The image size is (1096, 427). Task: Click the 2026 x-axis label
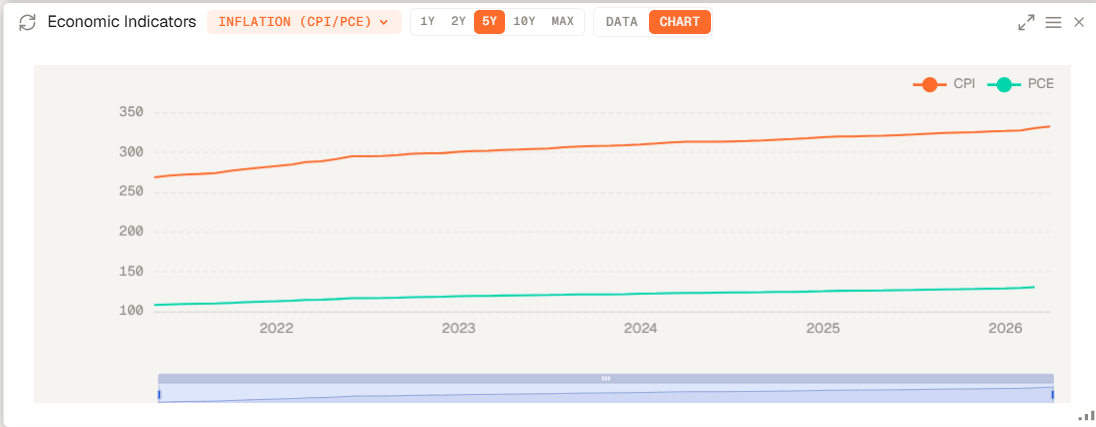point(1005,328)
